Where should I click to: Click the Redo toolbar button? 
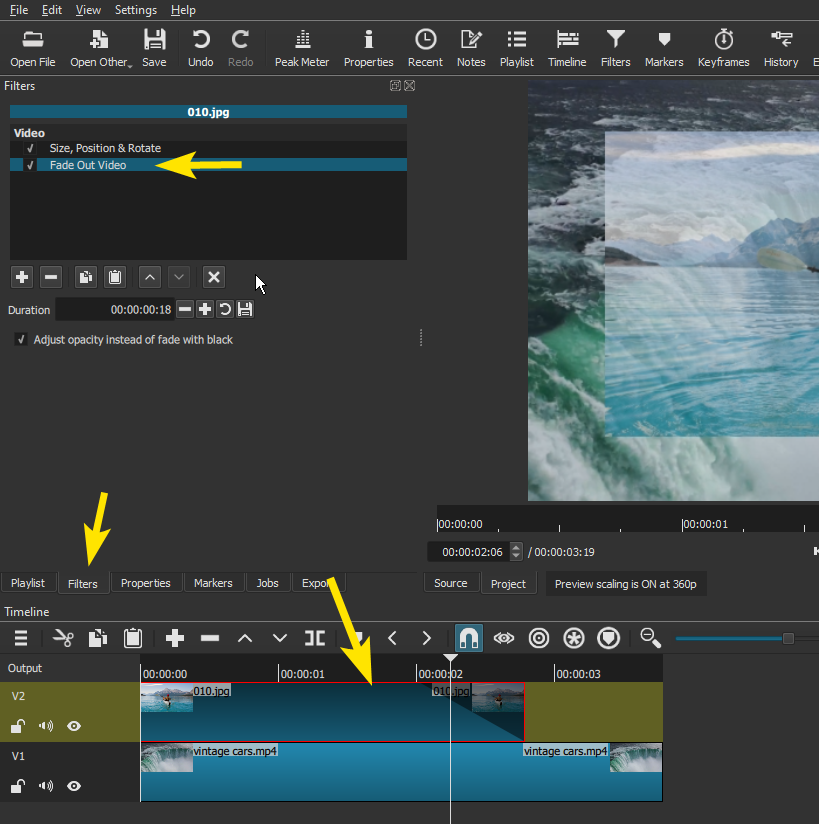point(240,49)
